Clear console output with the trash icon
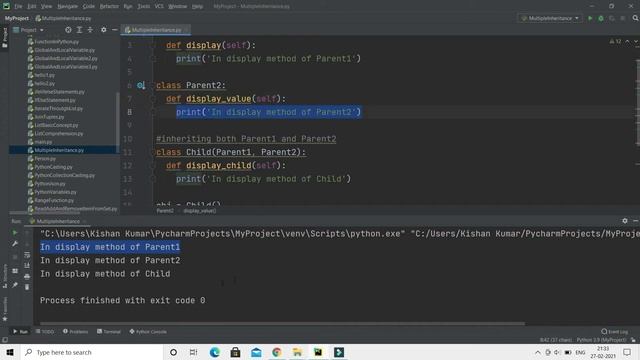 tap(27, 287)
